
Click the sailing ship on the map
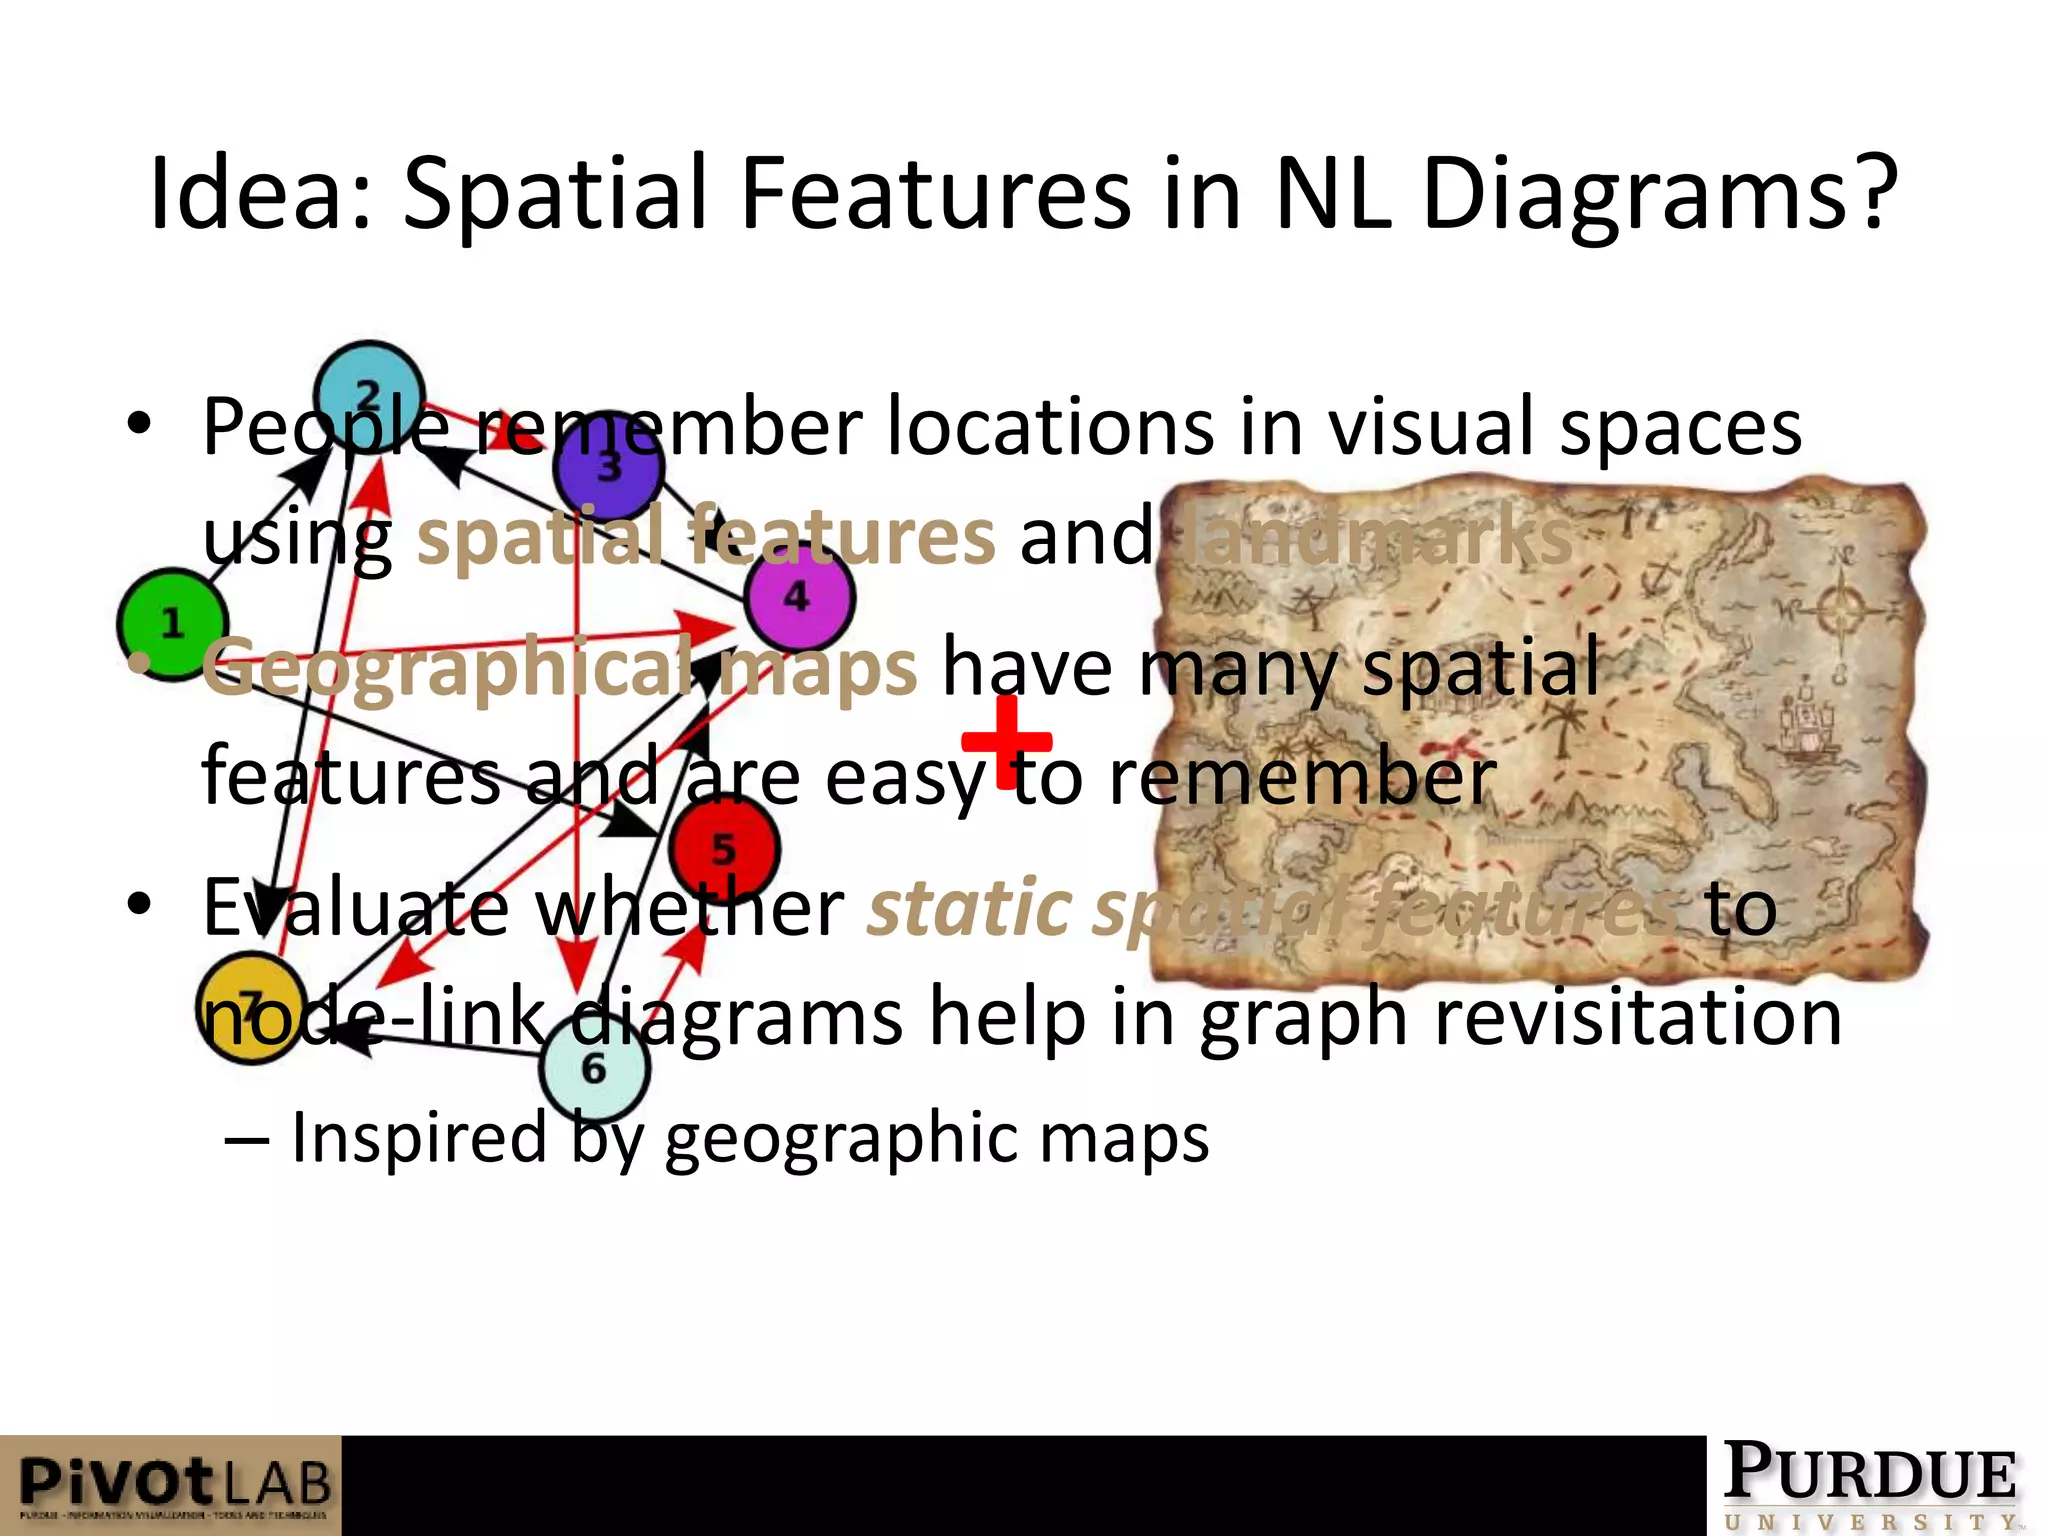pyautogui.click(x=1808, y=730)
